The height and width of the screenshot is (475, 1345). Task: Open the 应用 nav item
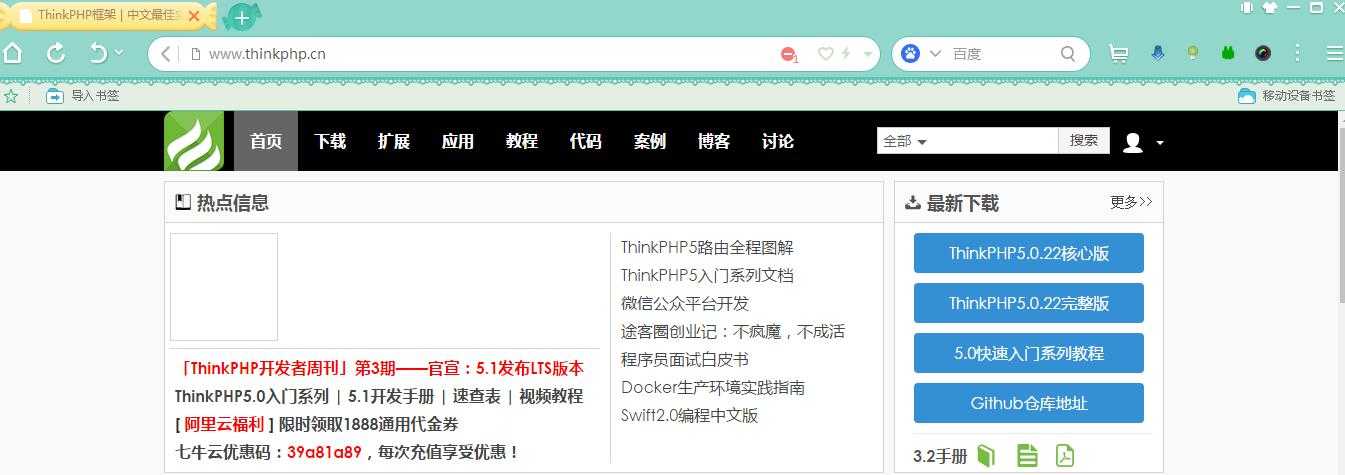[458, 141]
